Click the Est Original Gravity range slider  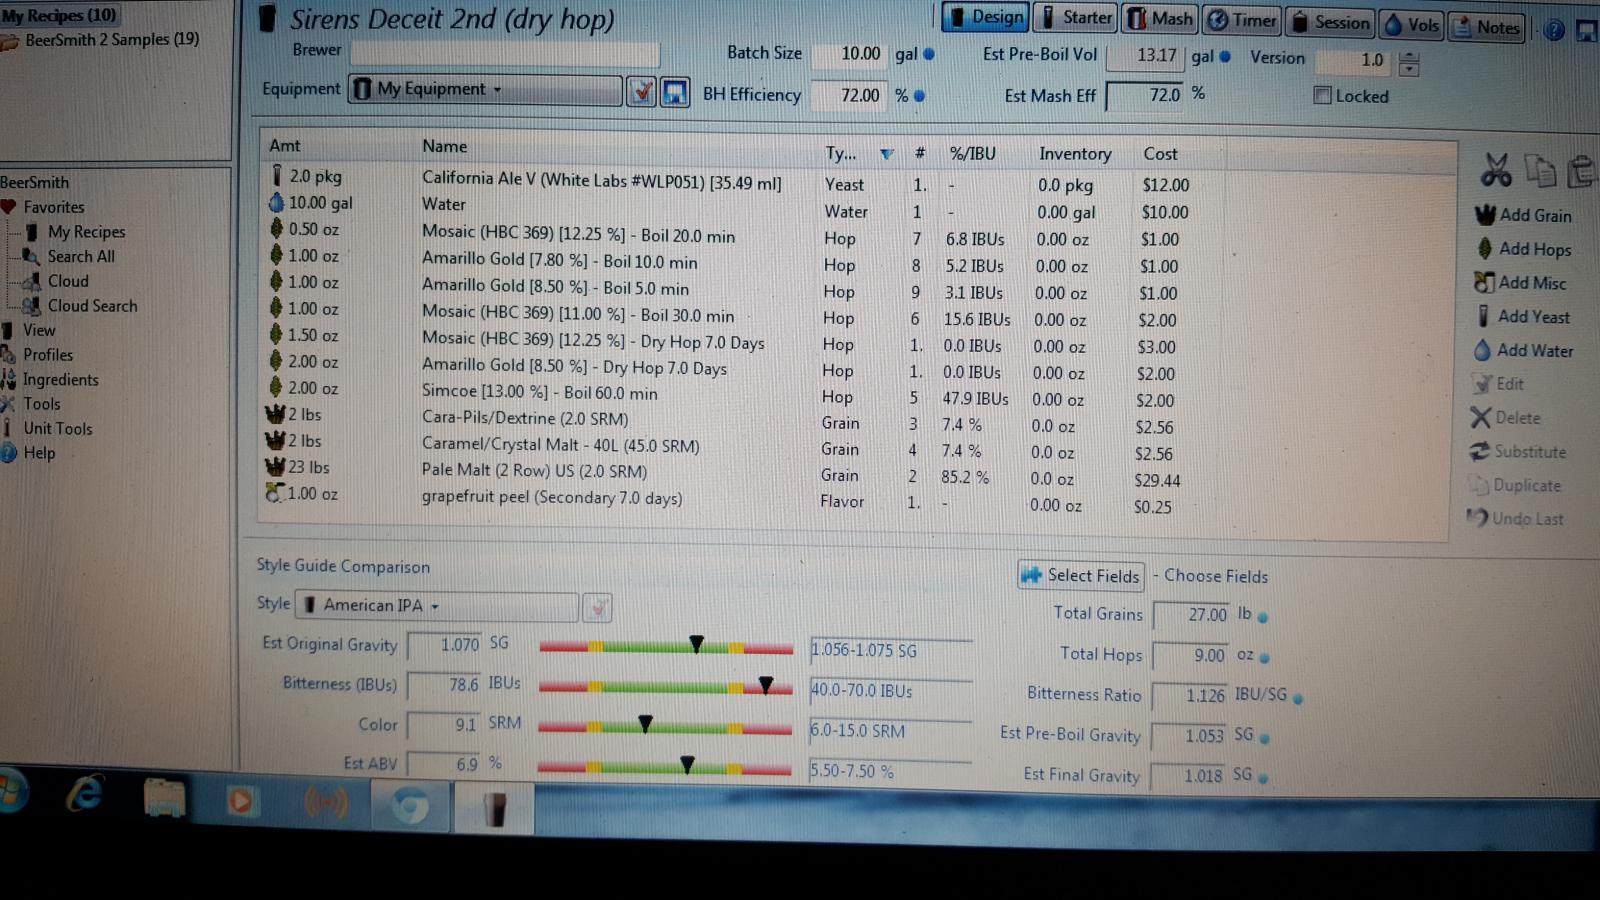click(666, 647)
